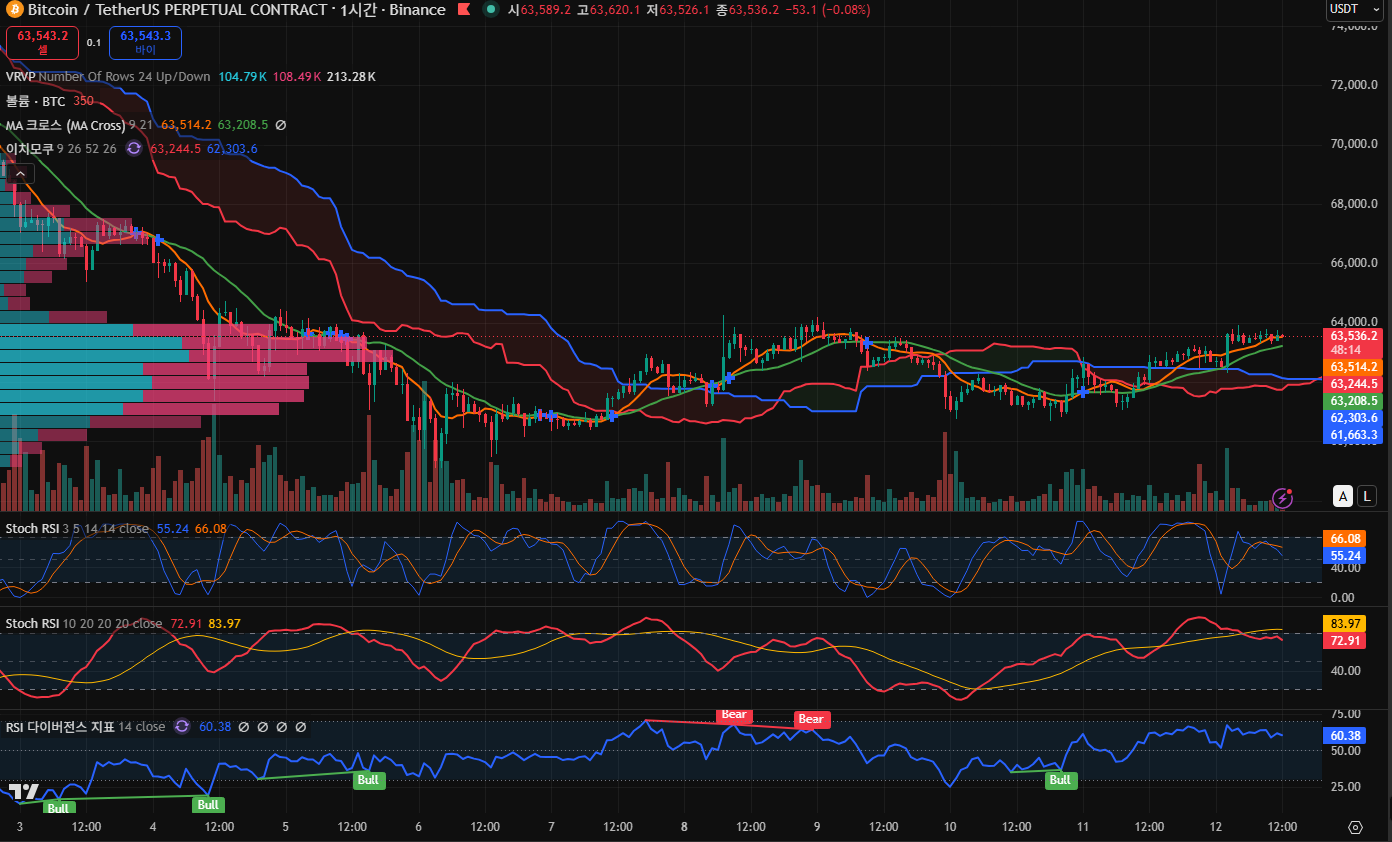Click the first red Bear divergence label
The image size is (1392, 842).
coord(734,715)
